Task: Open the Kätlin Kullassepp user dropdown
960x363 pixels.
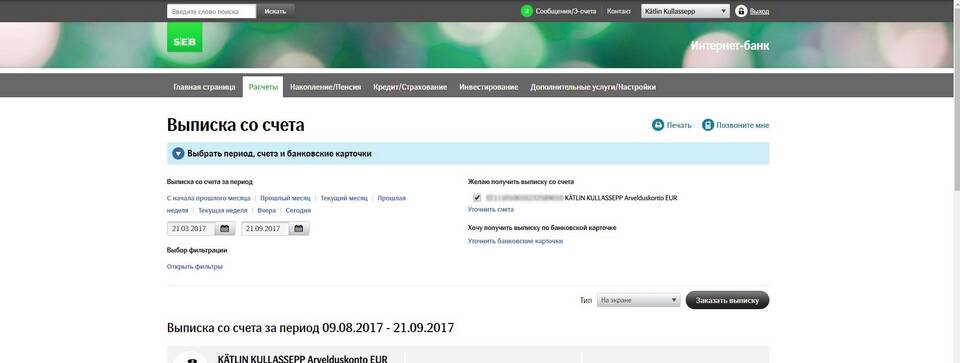Action: (x=685, y=11)
